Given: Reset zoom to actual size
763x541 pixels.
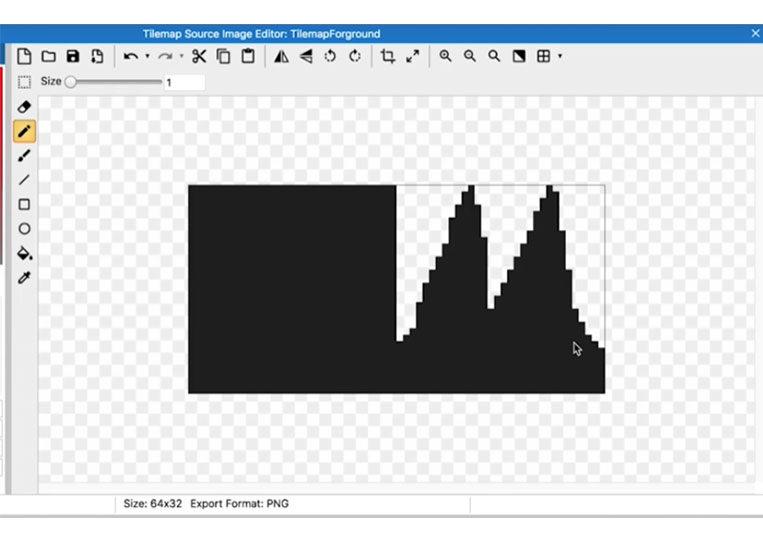Looking at the screenshot, I should tap(494, 56).
